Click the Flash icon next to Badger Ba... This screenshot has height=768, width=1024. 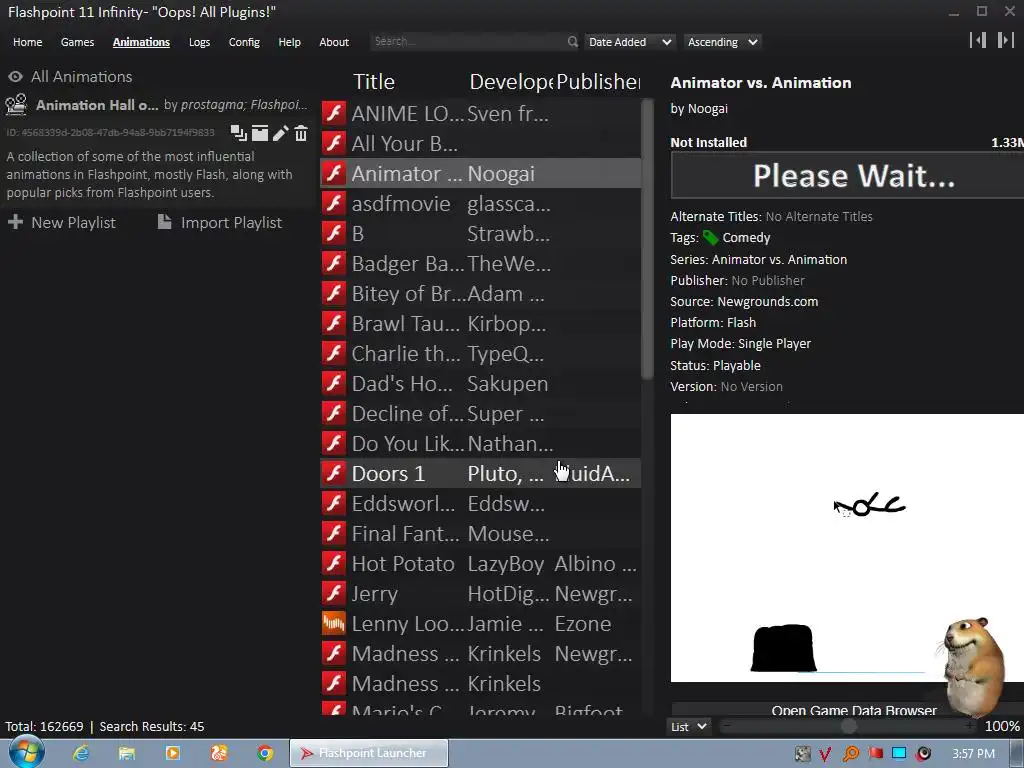point(334,263)
